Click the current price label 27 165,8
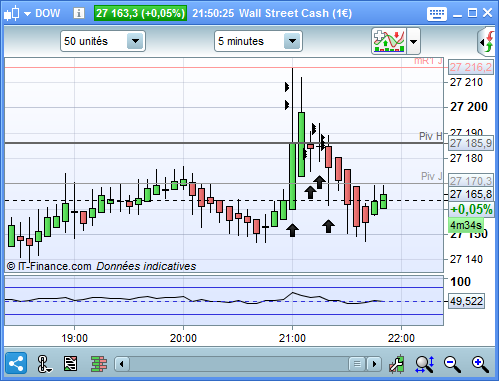The height and width of the screenshot is (381, 499). pos(471,194)
